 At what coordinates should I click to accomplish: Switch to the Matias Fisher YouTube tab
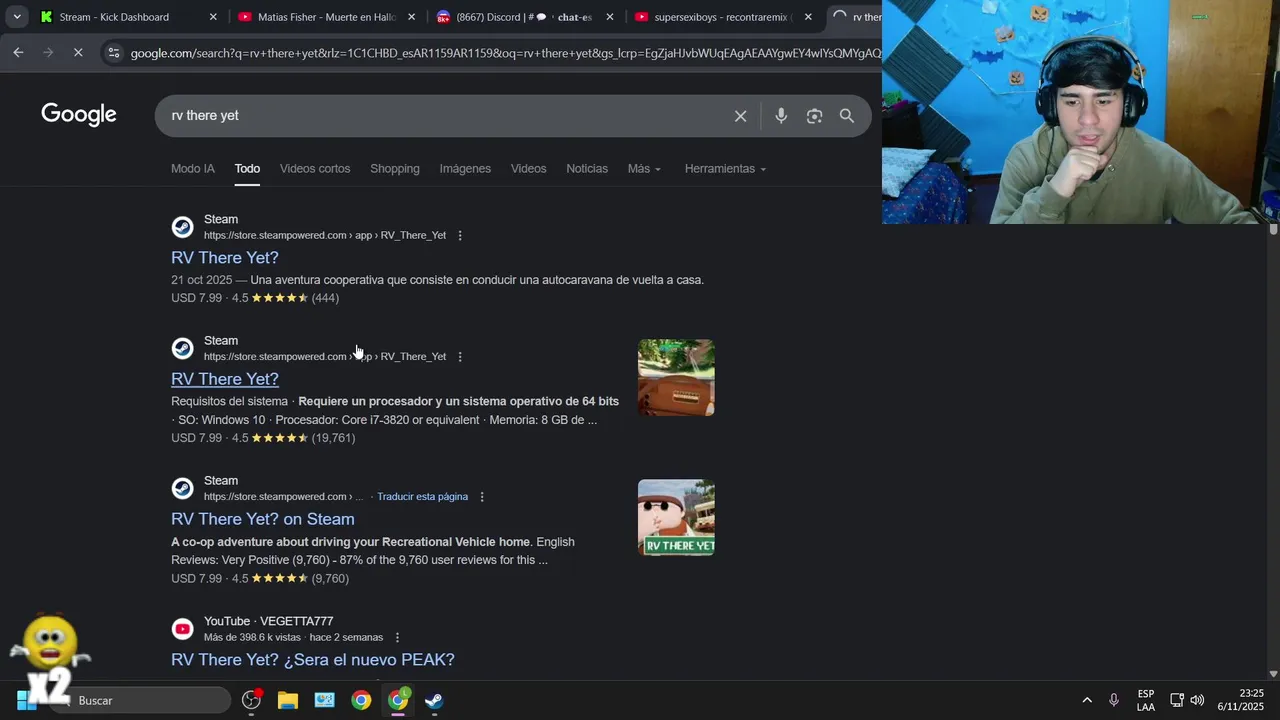[327, 17]
